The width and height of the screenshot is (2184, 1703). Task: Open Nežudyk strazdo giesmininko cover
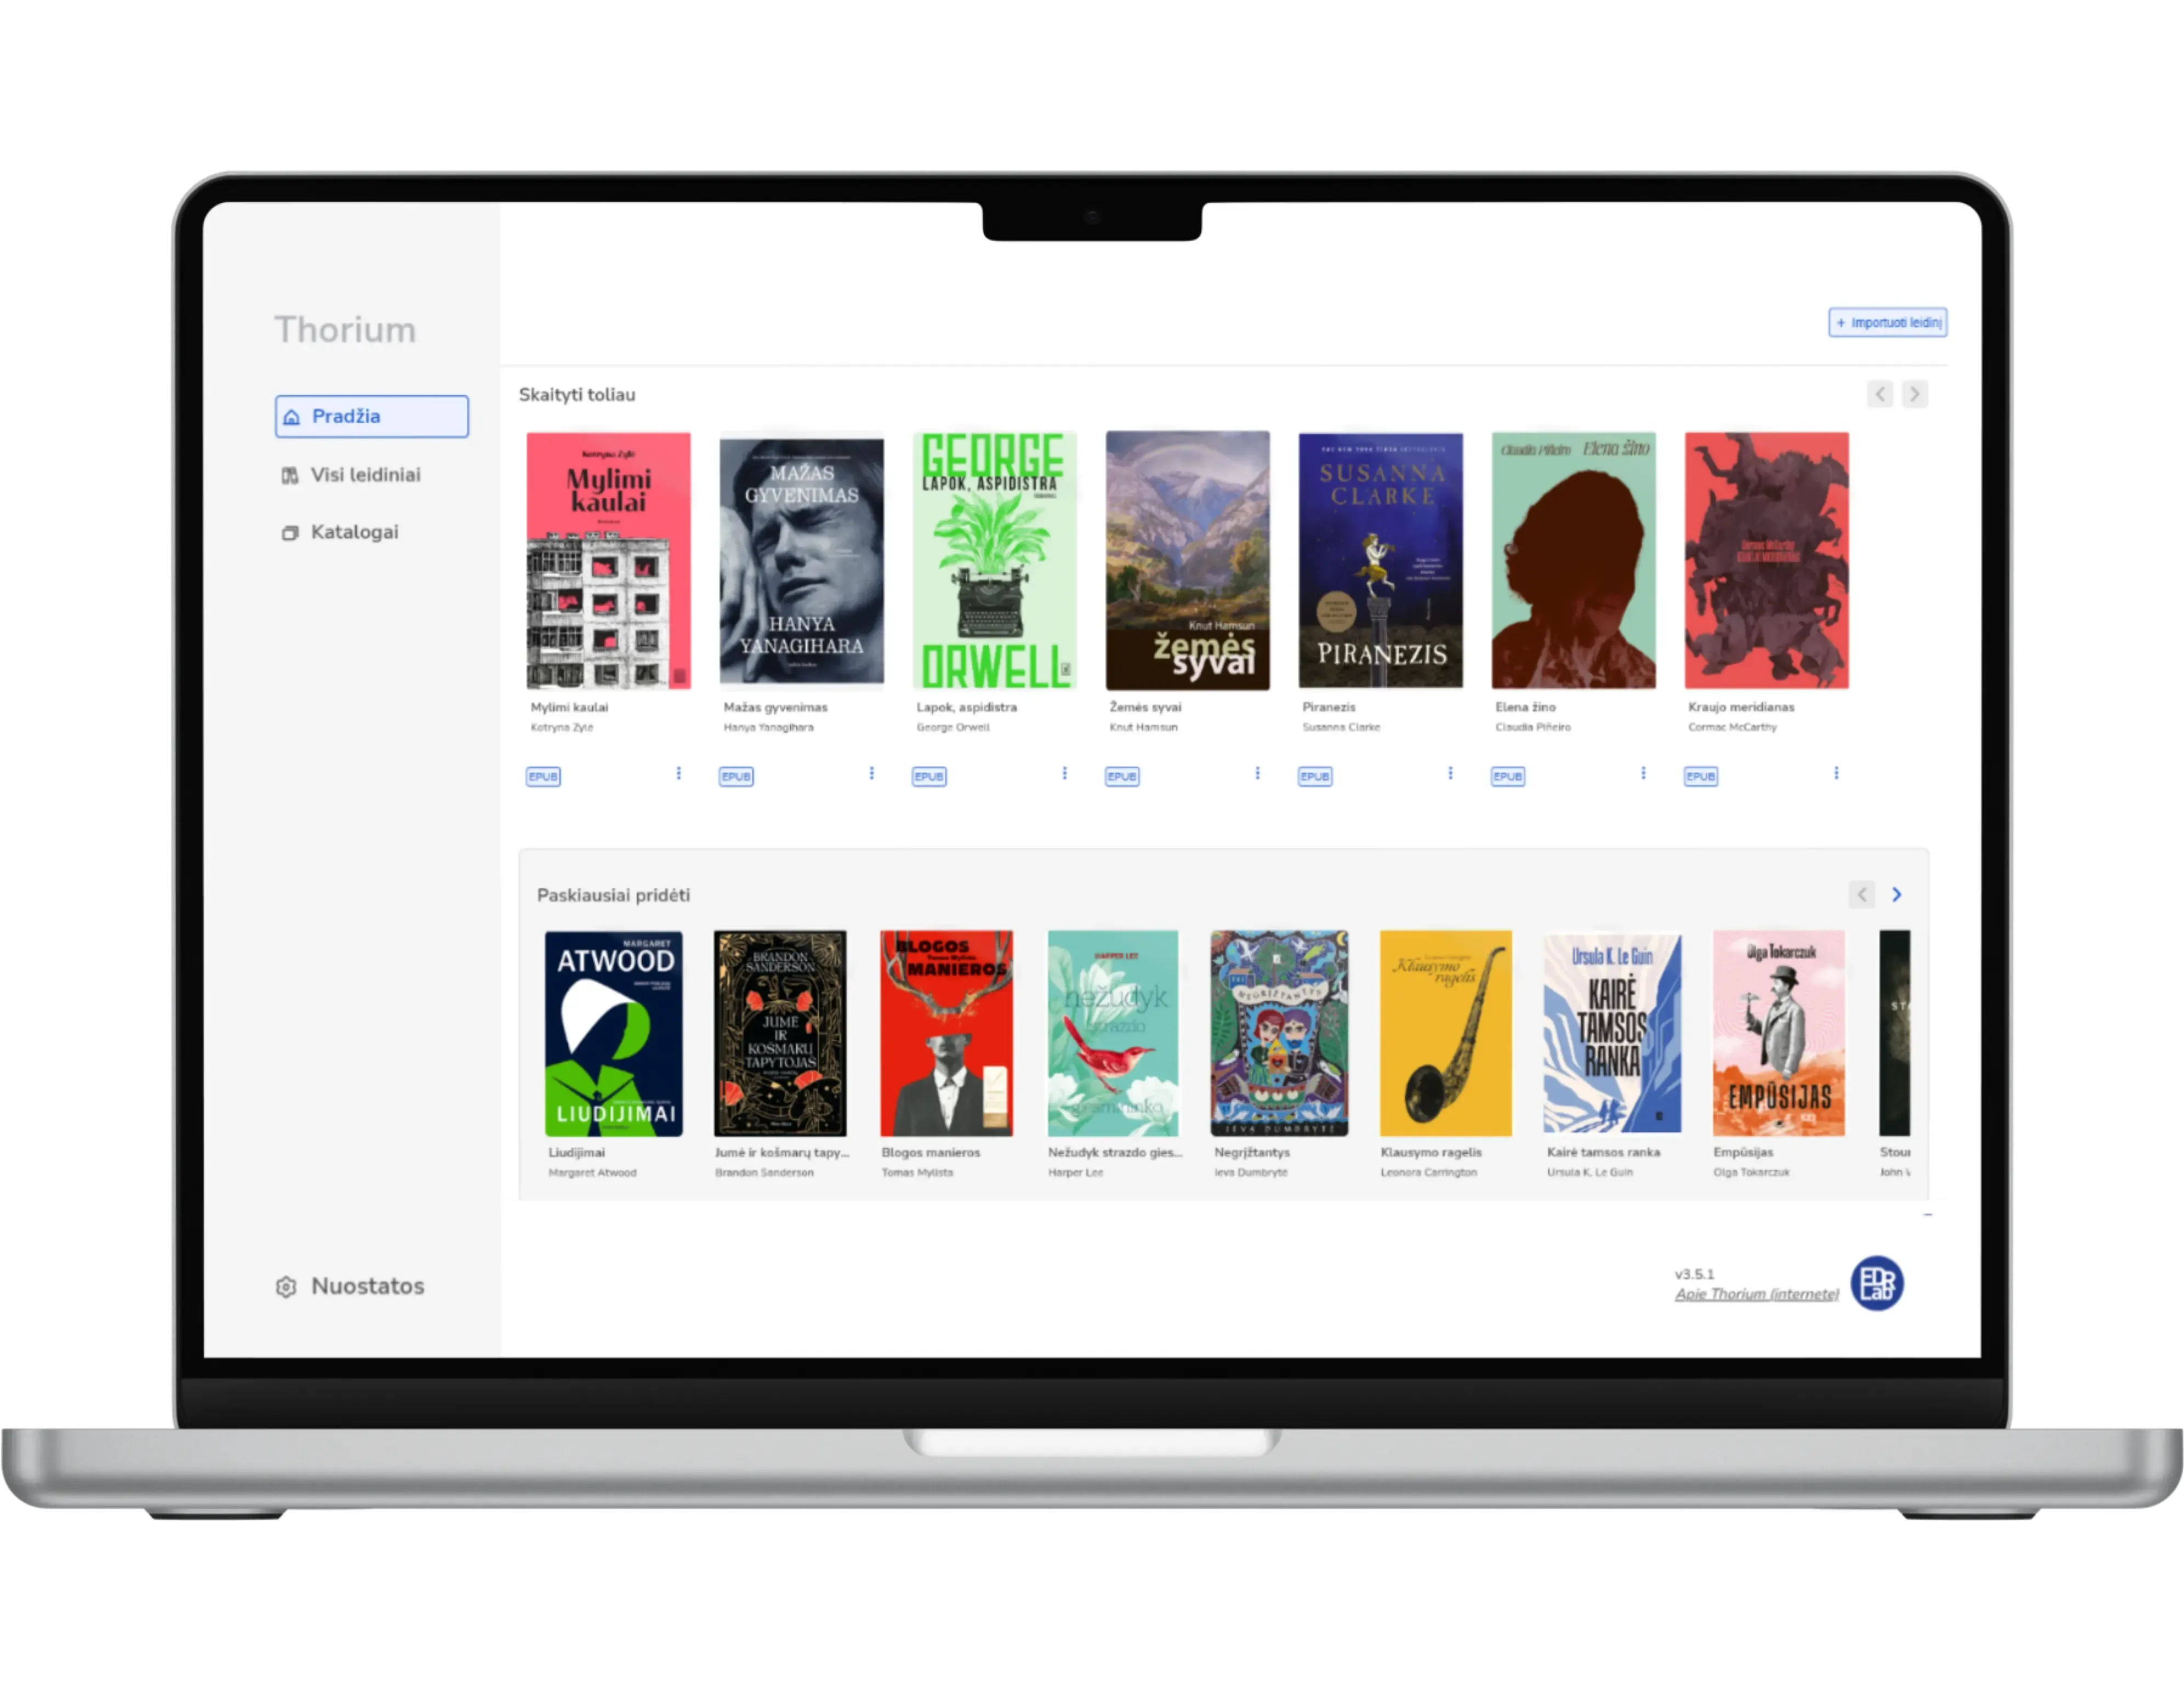1113,1034
